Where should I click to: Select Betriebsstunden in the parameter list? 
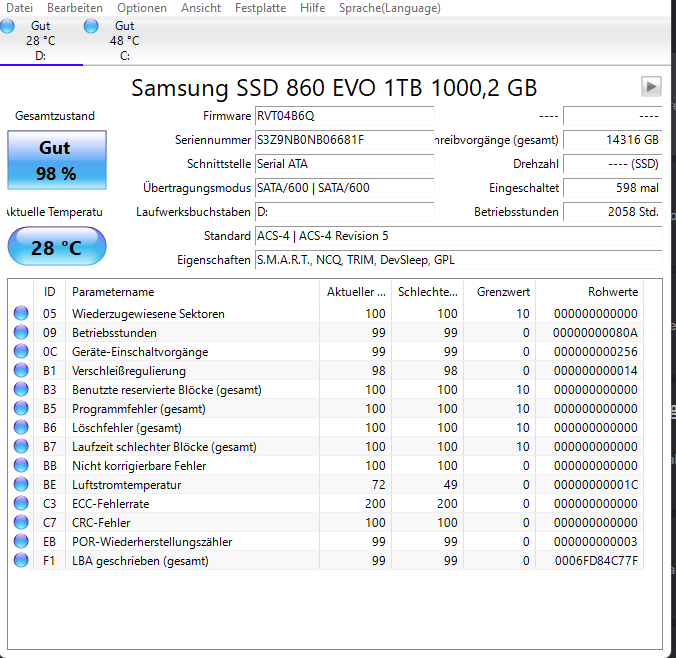click(114, 333)
